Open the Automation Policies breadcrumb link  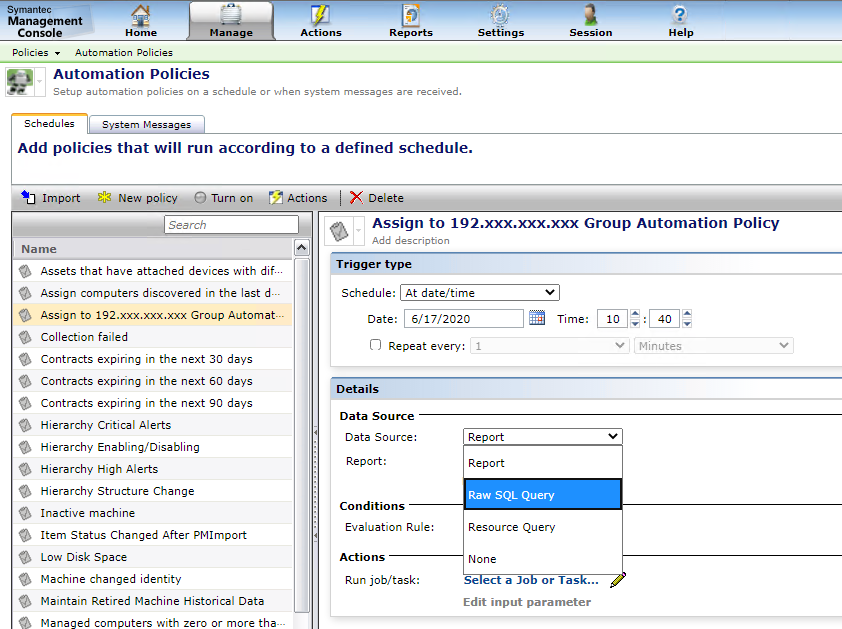pyautogui.click(x=124, y=53)
